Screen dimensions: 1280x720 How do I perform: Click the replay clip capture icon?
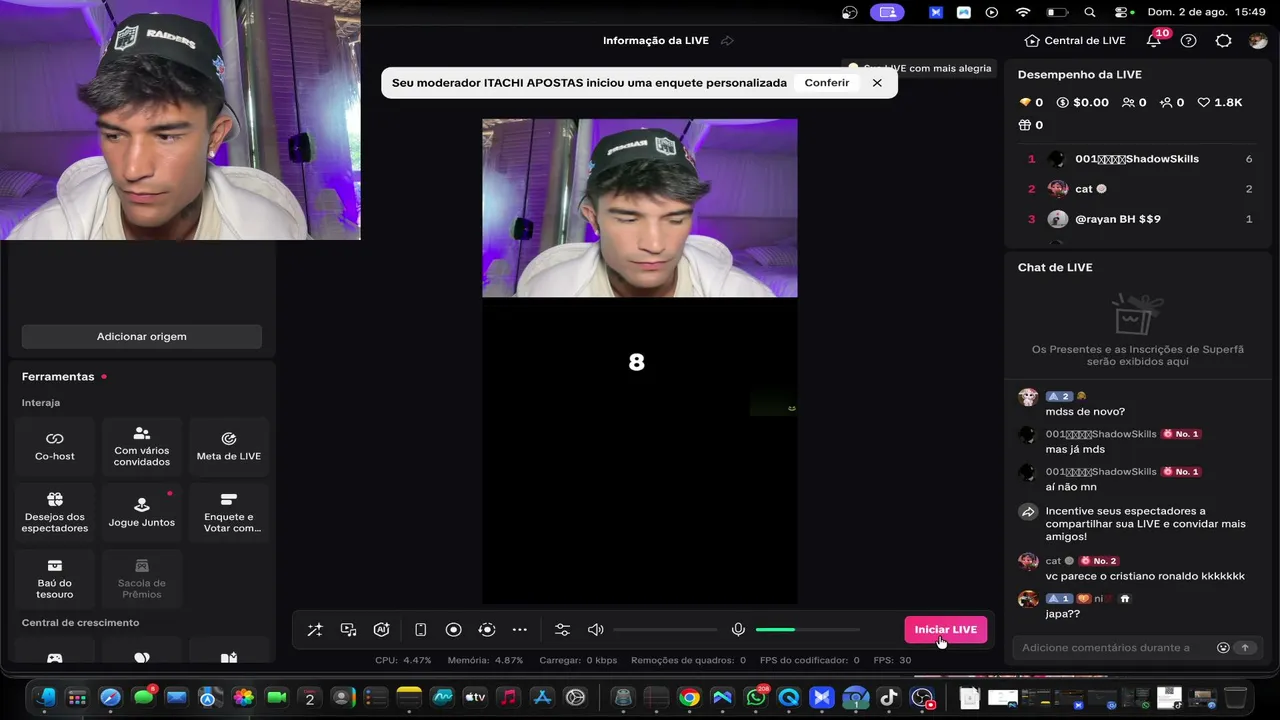point(487,630)
